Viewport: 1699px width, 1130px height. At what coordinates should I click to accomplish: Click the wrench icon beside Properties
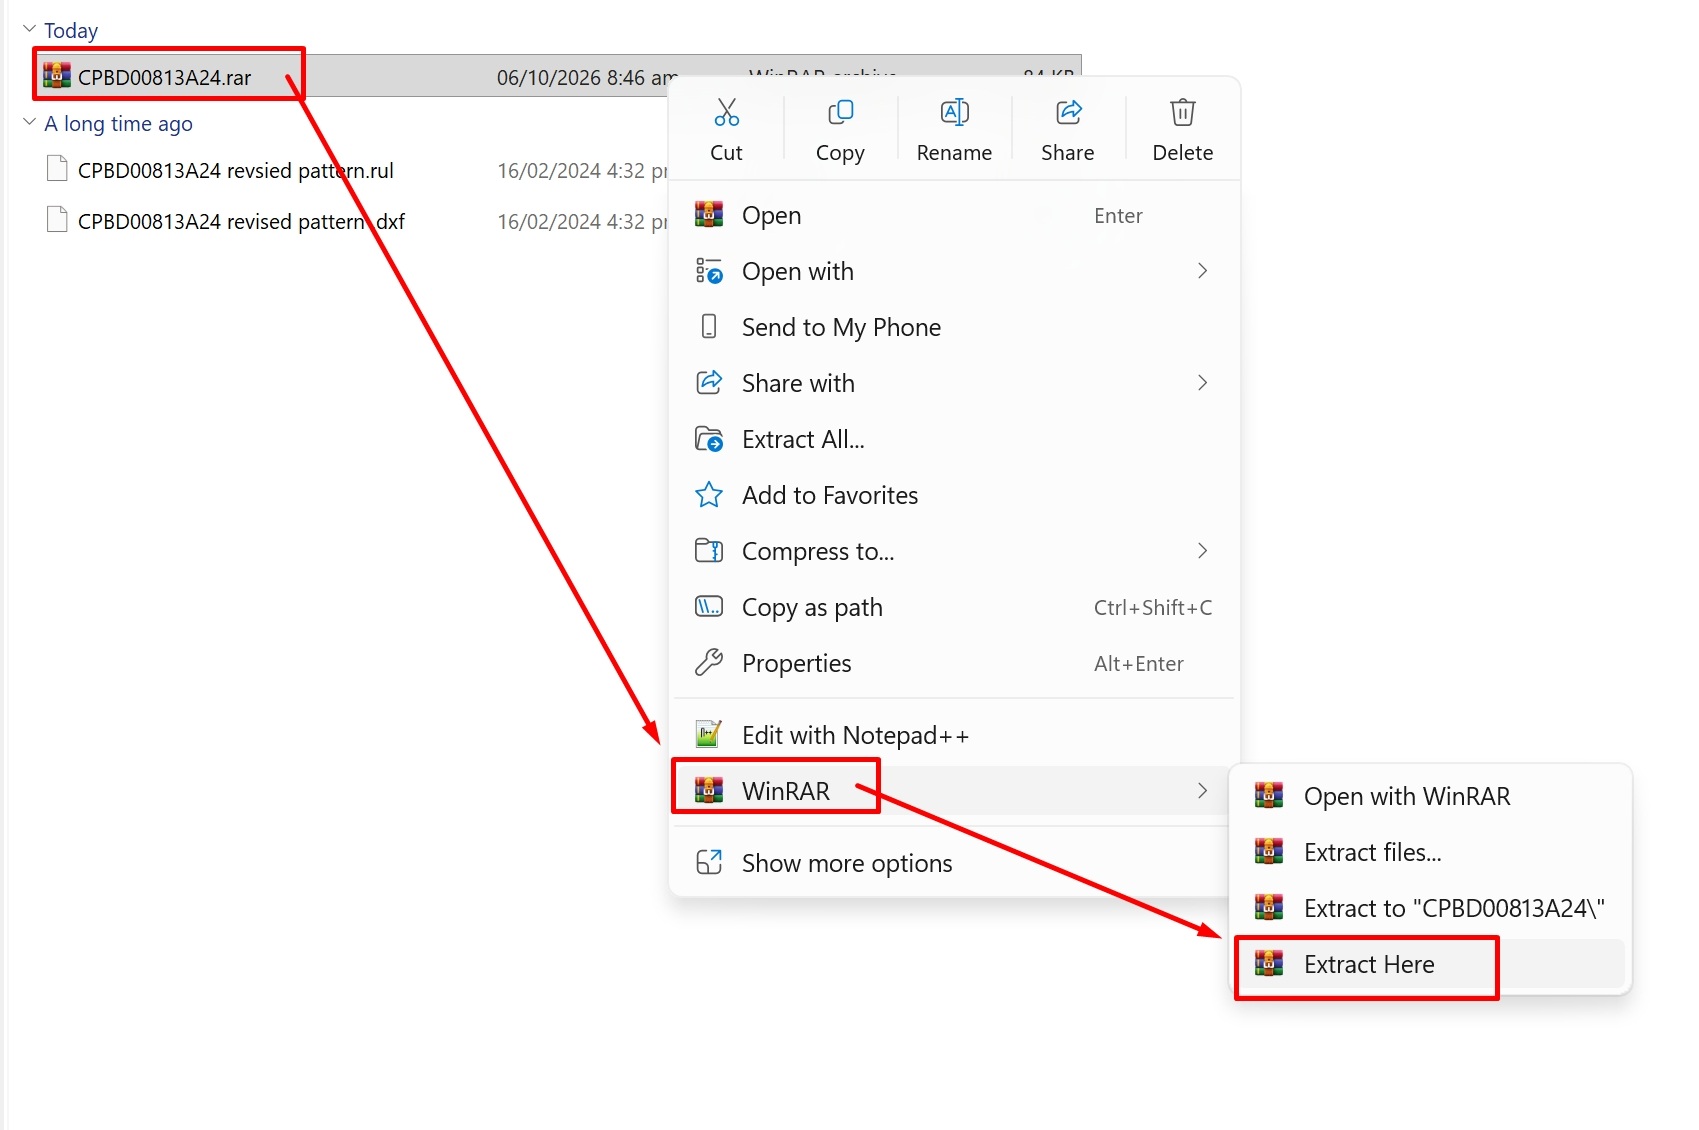pos(709,663)
